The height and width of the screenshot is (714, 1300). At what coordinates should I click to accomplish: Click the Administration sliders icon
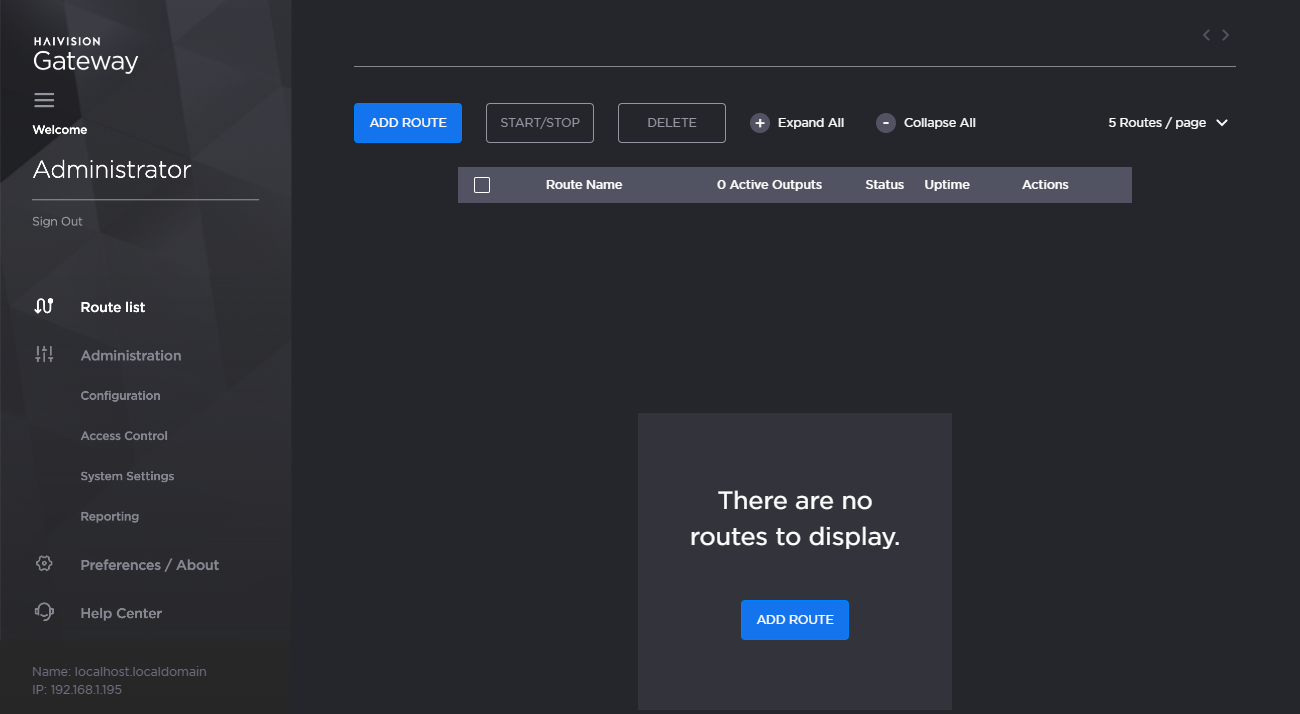click(44, 354)
